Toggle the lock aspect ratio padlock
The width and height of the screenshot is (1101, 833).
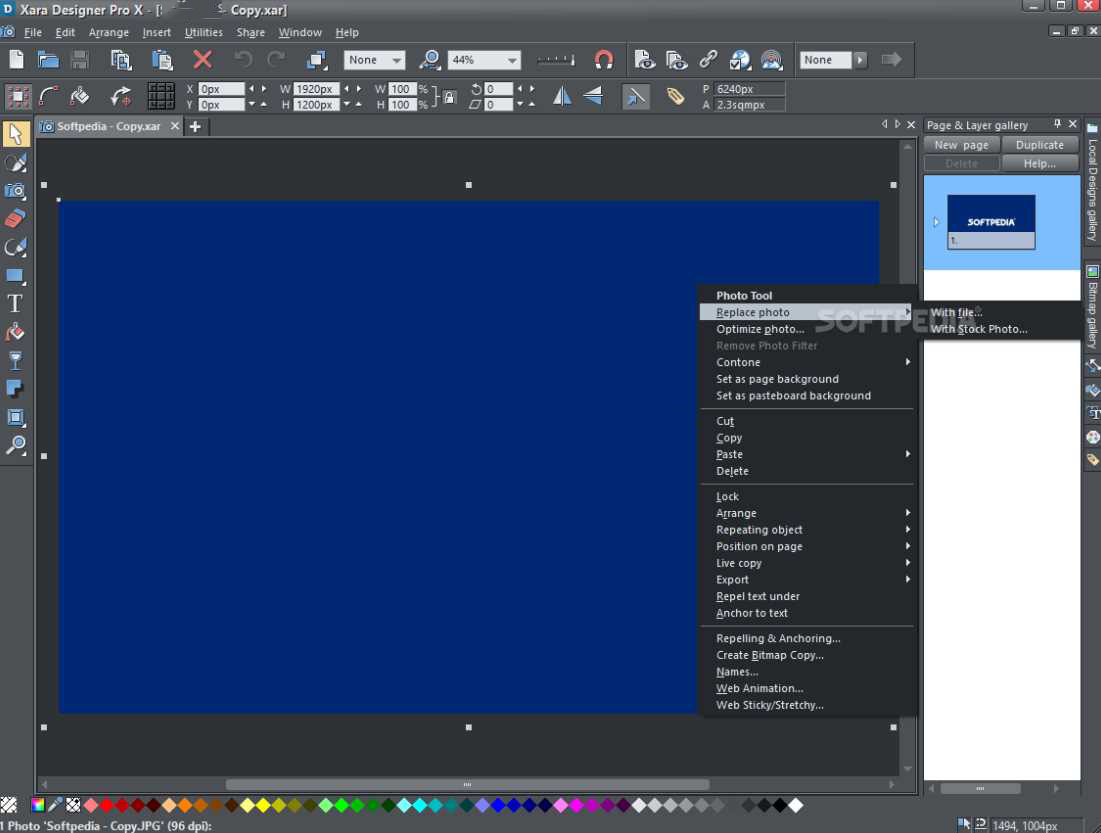pos(449,97)
